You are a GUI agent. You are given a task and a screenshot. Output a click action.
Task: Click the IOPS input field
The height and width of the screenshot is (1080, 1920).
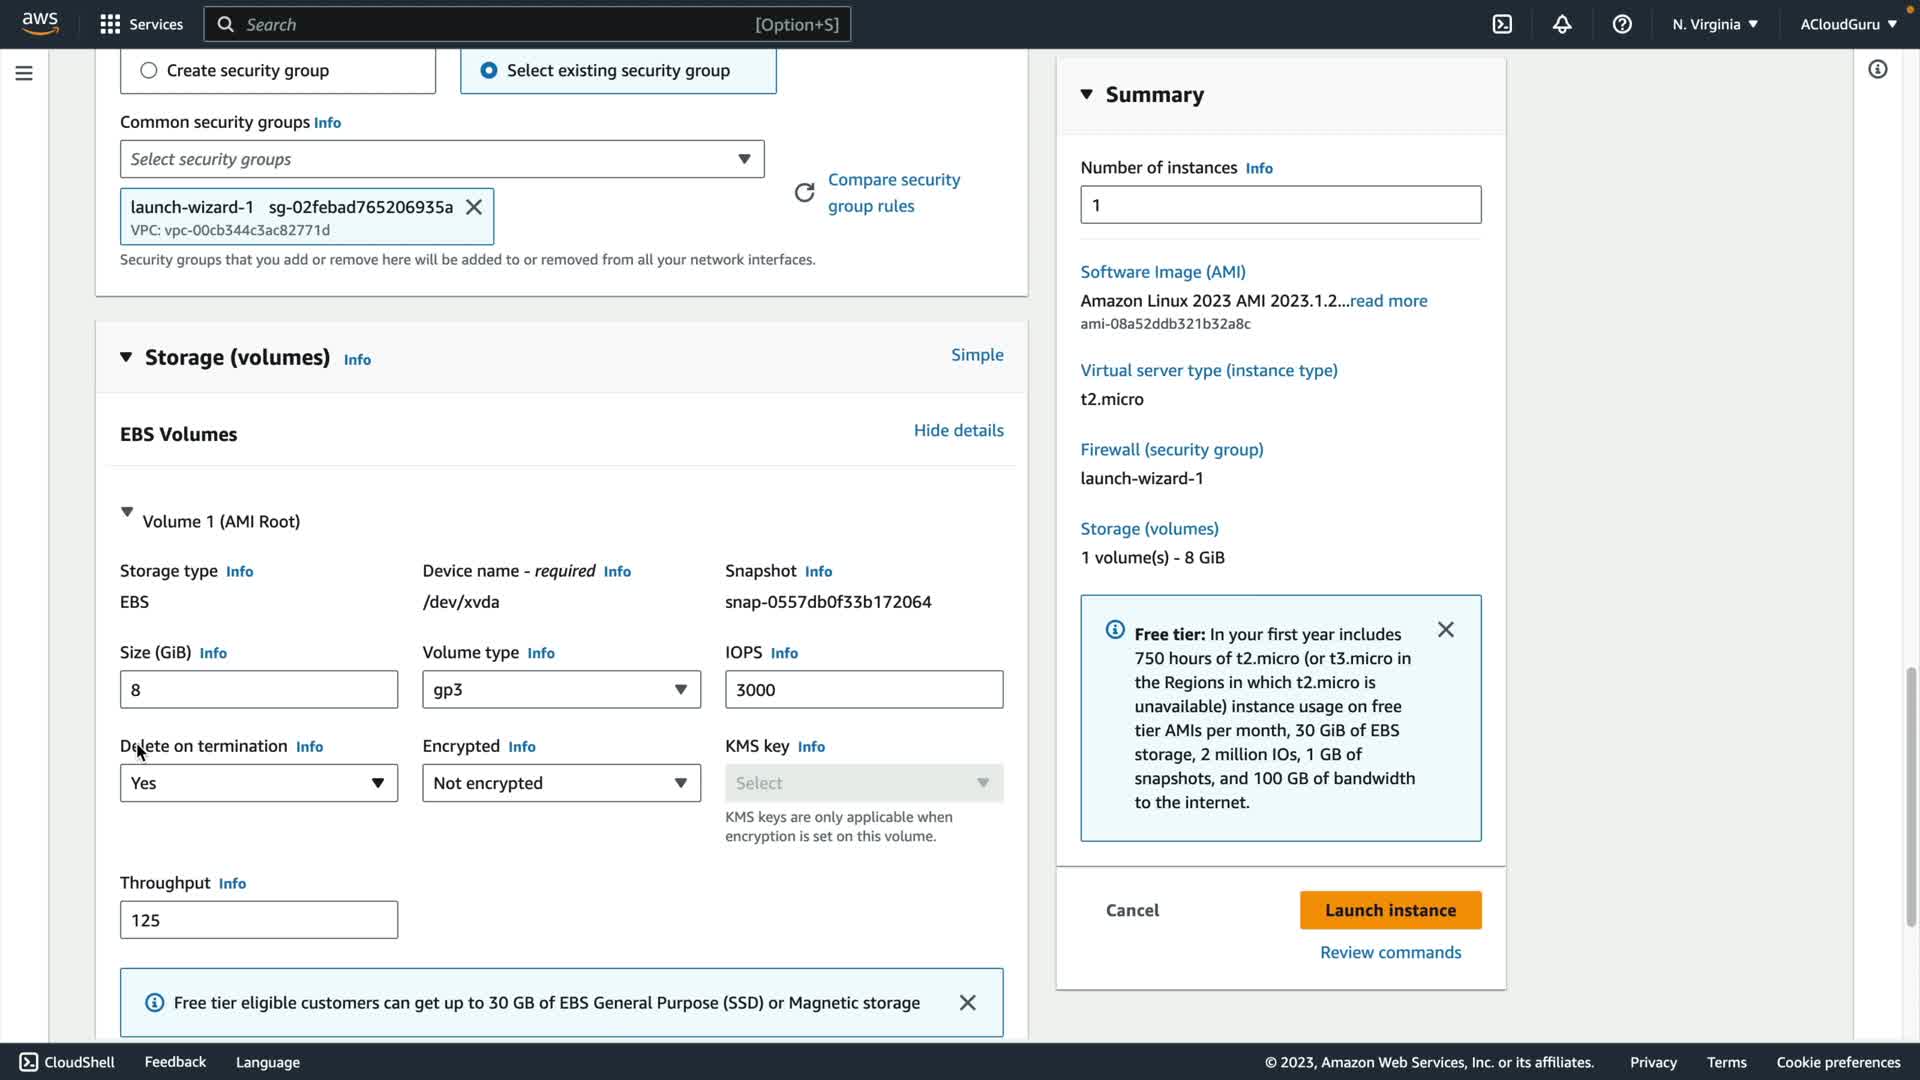pos(863,689)
